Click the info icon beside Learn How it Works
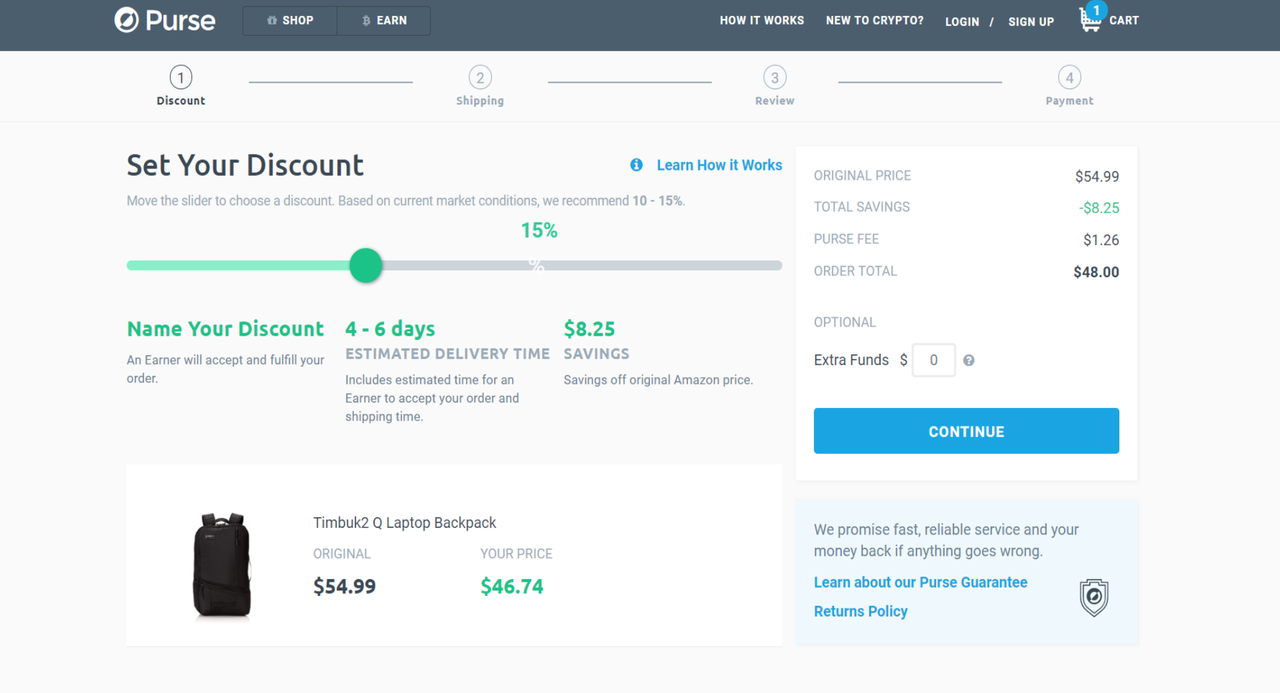This screenshot has width=1280, height=693. tap(636, 165)
